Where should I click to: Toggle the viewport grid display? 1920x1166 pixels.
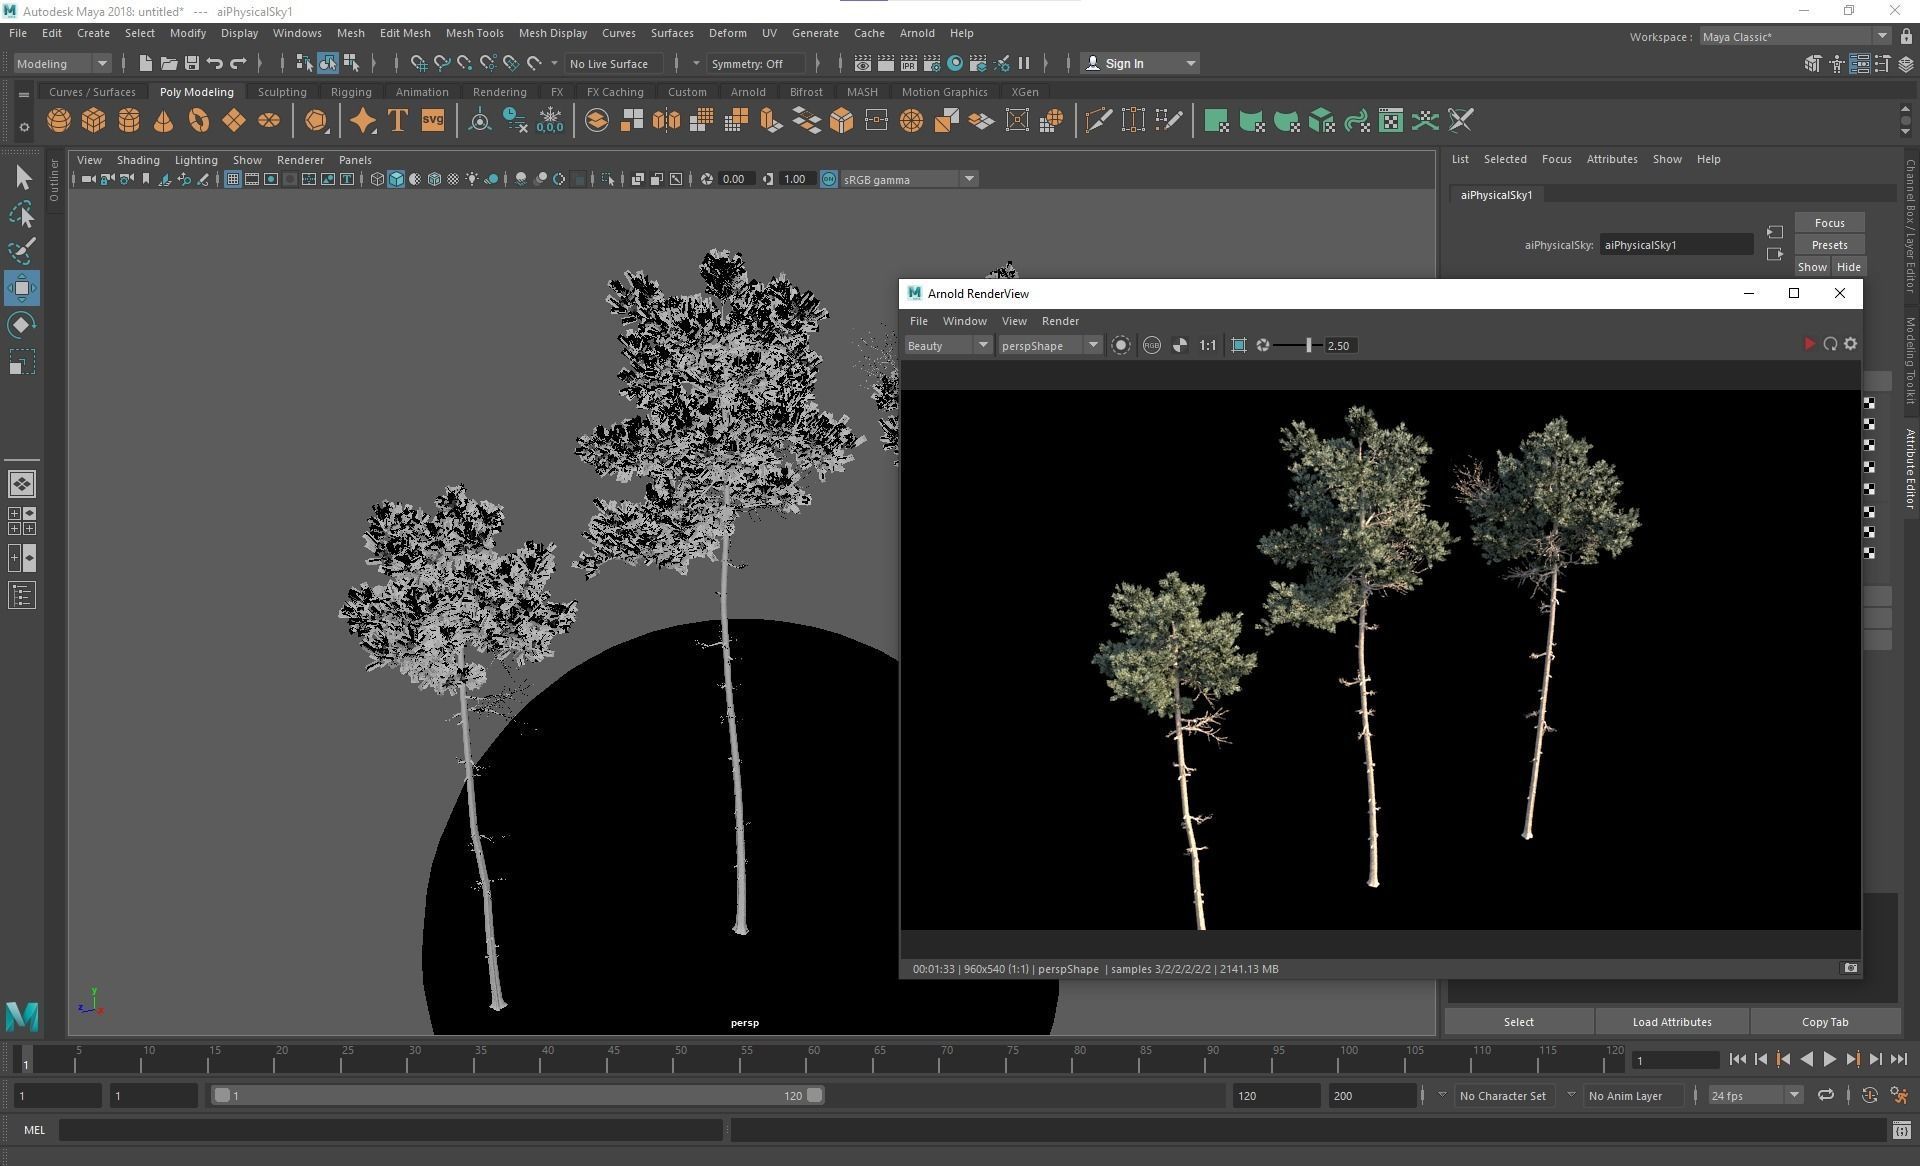(x=233, y=179)
